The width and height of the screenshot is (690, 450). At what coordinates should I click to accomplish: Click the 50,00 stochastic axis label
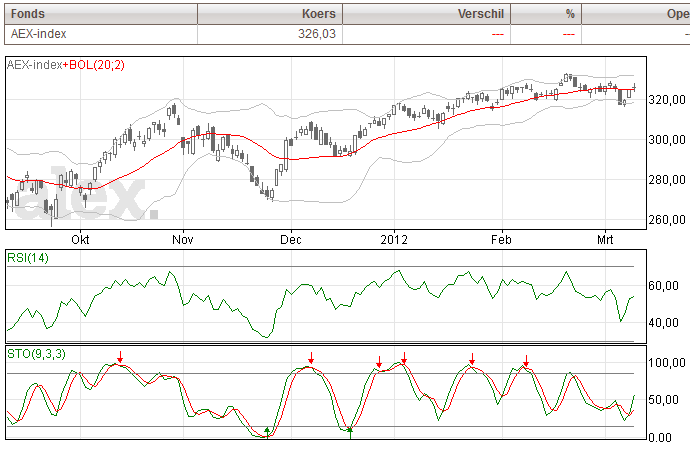pos(663,400)
